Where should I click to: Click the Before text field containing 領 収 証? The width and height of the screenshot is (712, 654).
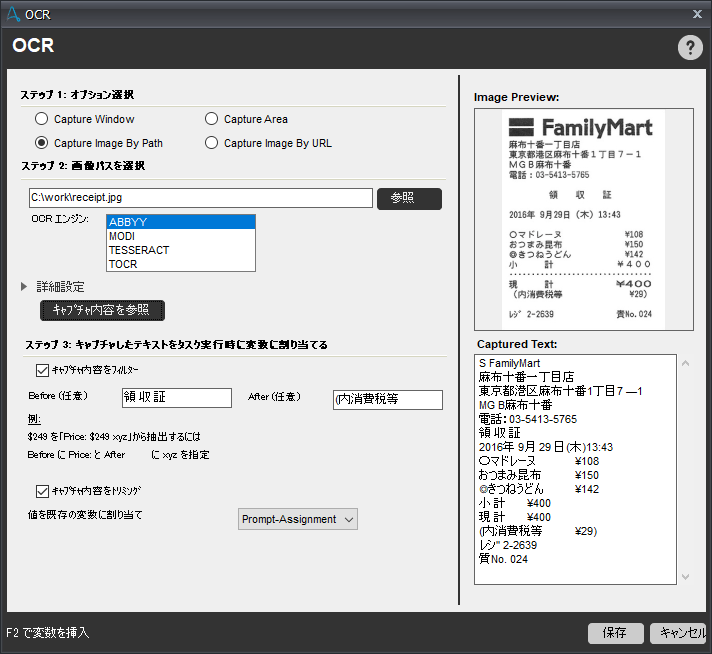(176, 398)
